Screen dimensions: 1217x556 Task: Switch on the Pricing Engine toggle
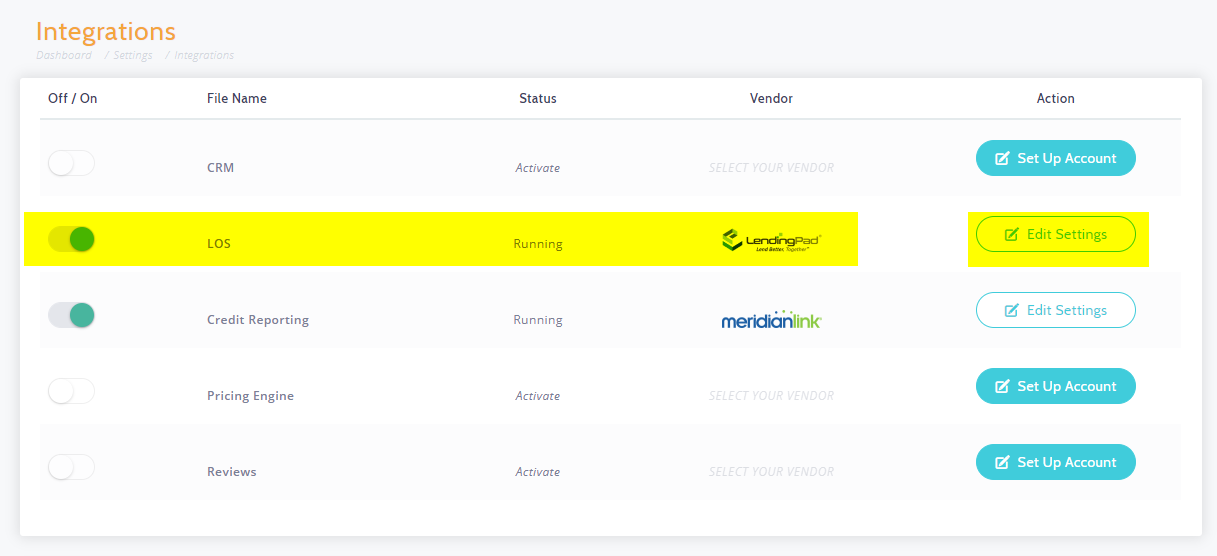click(x=71, y=391)
